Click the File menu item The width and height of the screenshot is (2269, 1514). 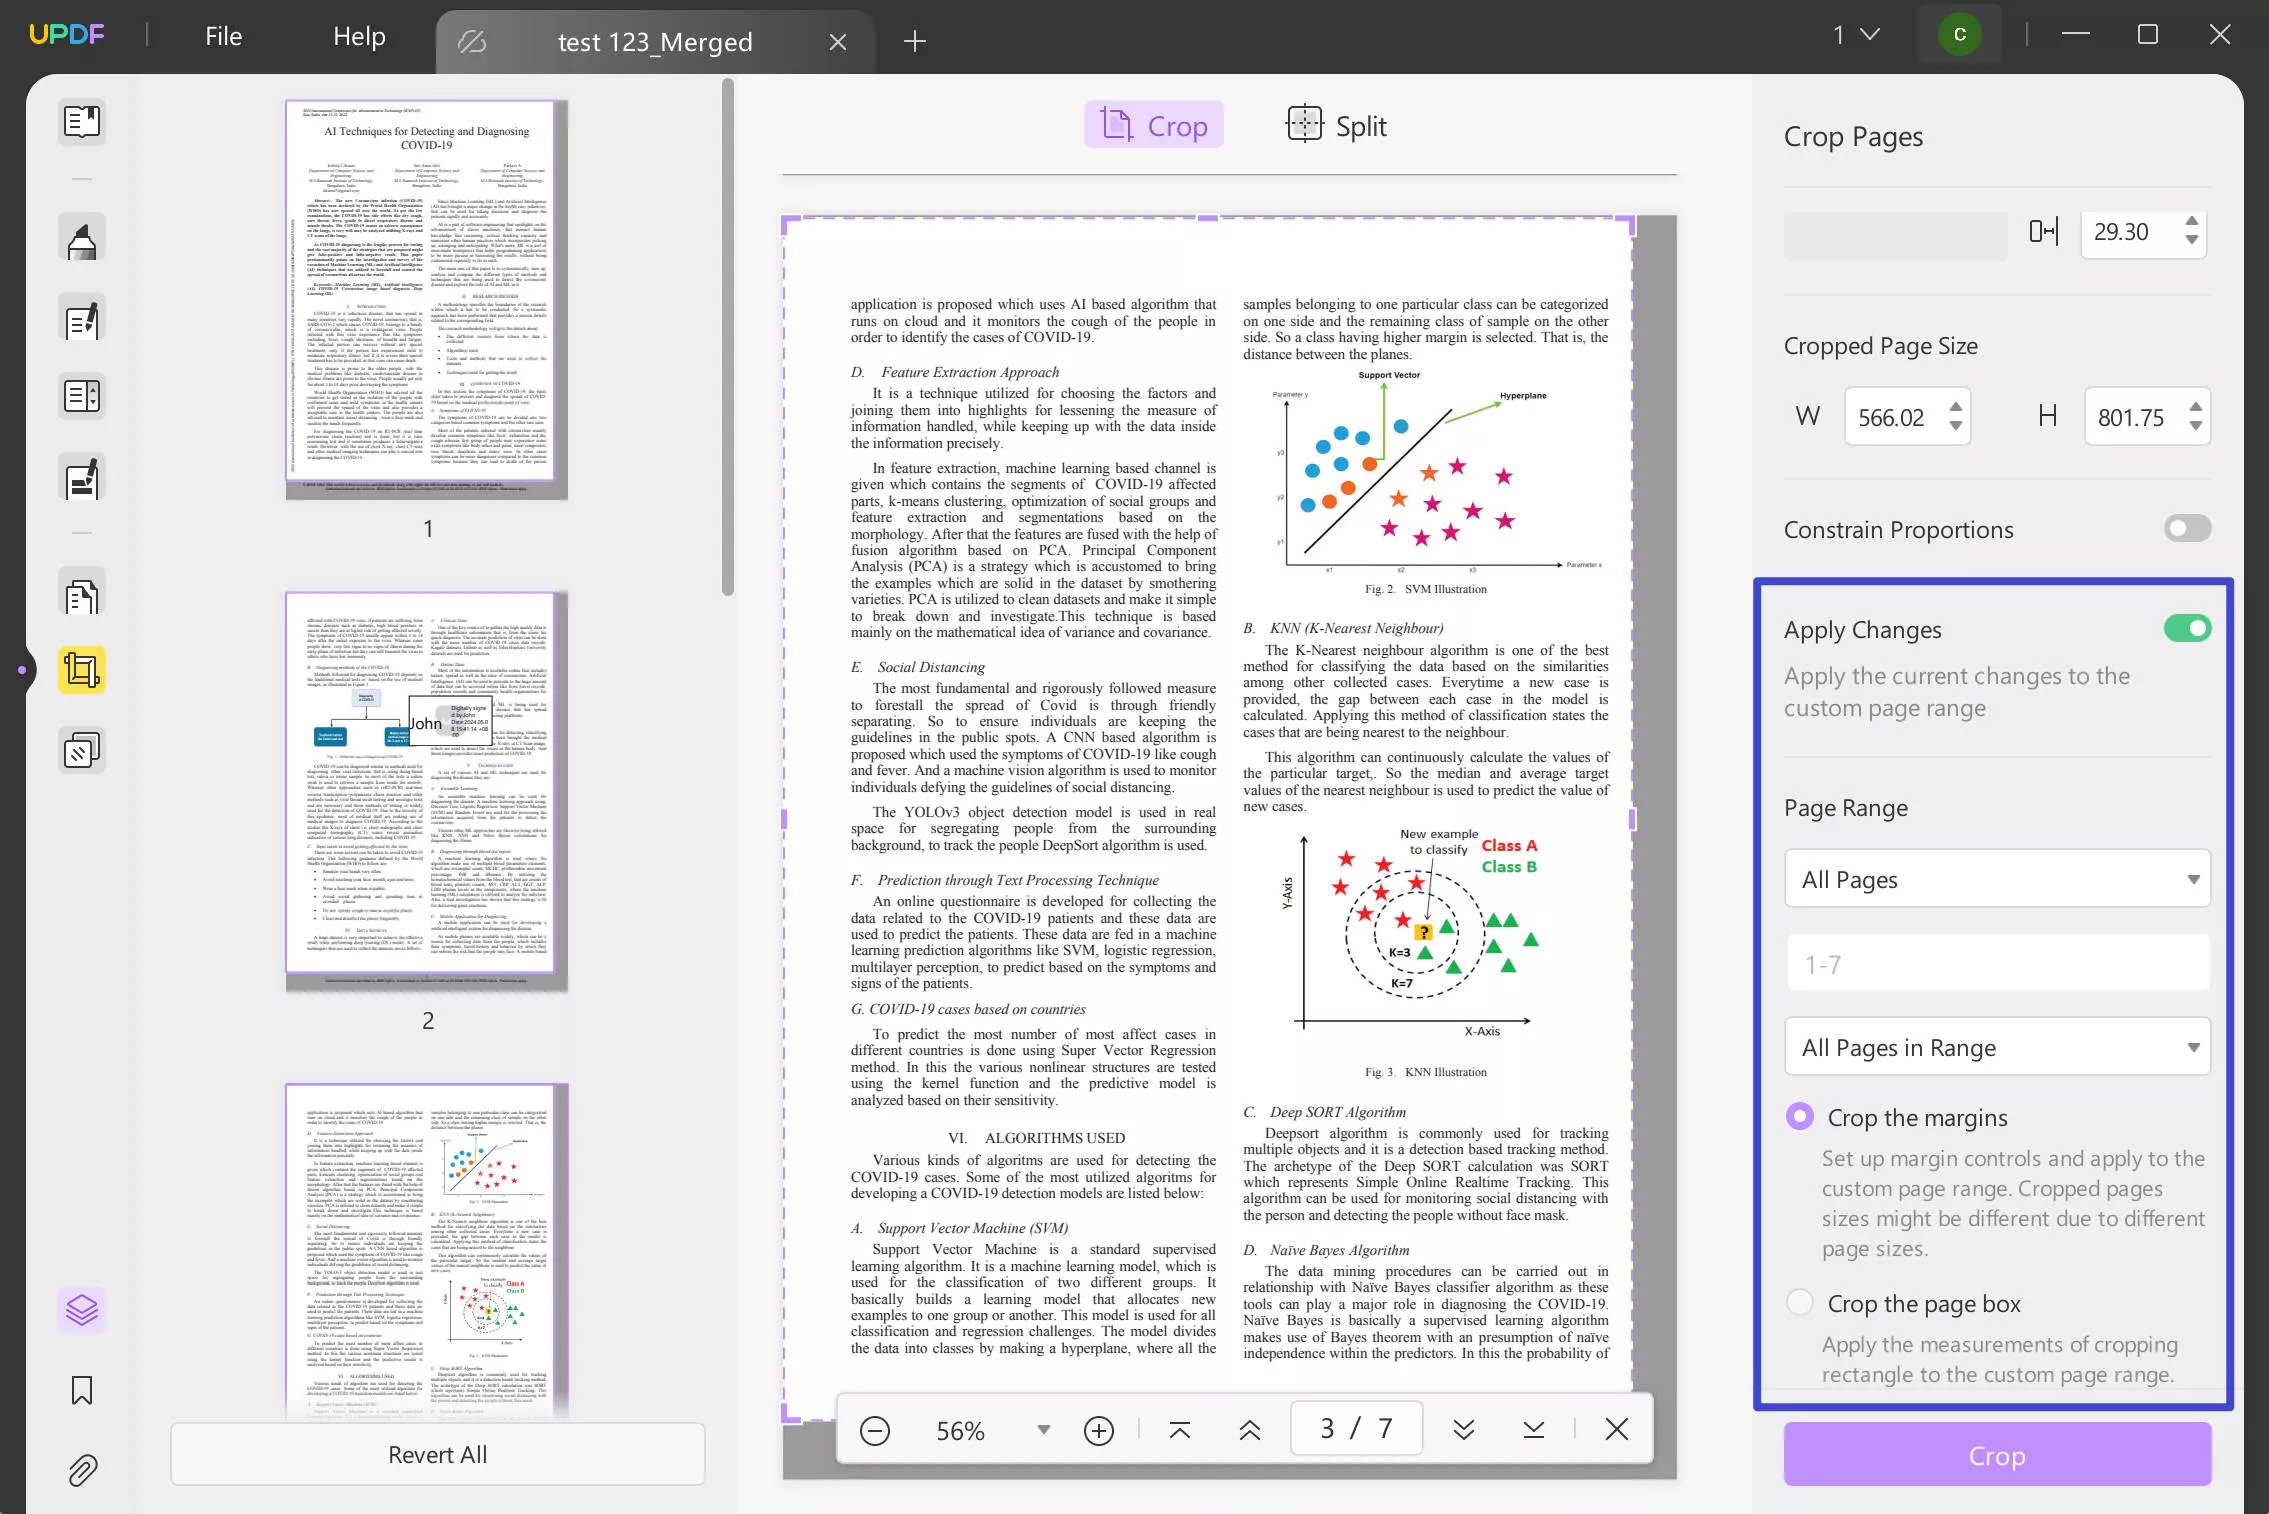point(221,35)
